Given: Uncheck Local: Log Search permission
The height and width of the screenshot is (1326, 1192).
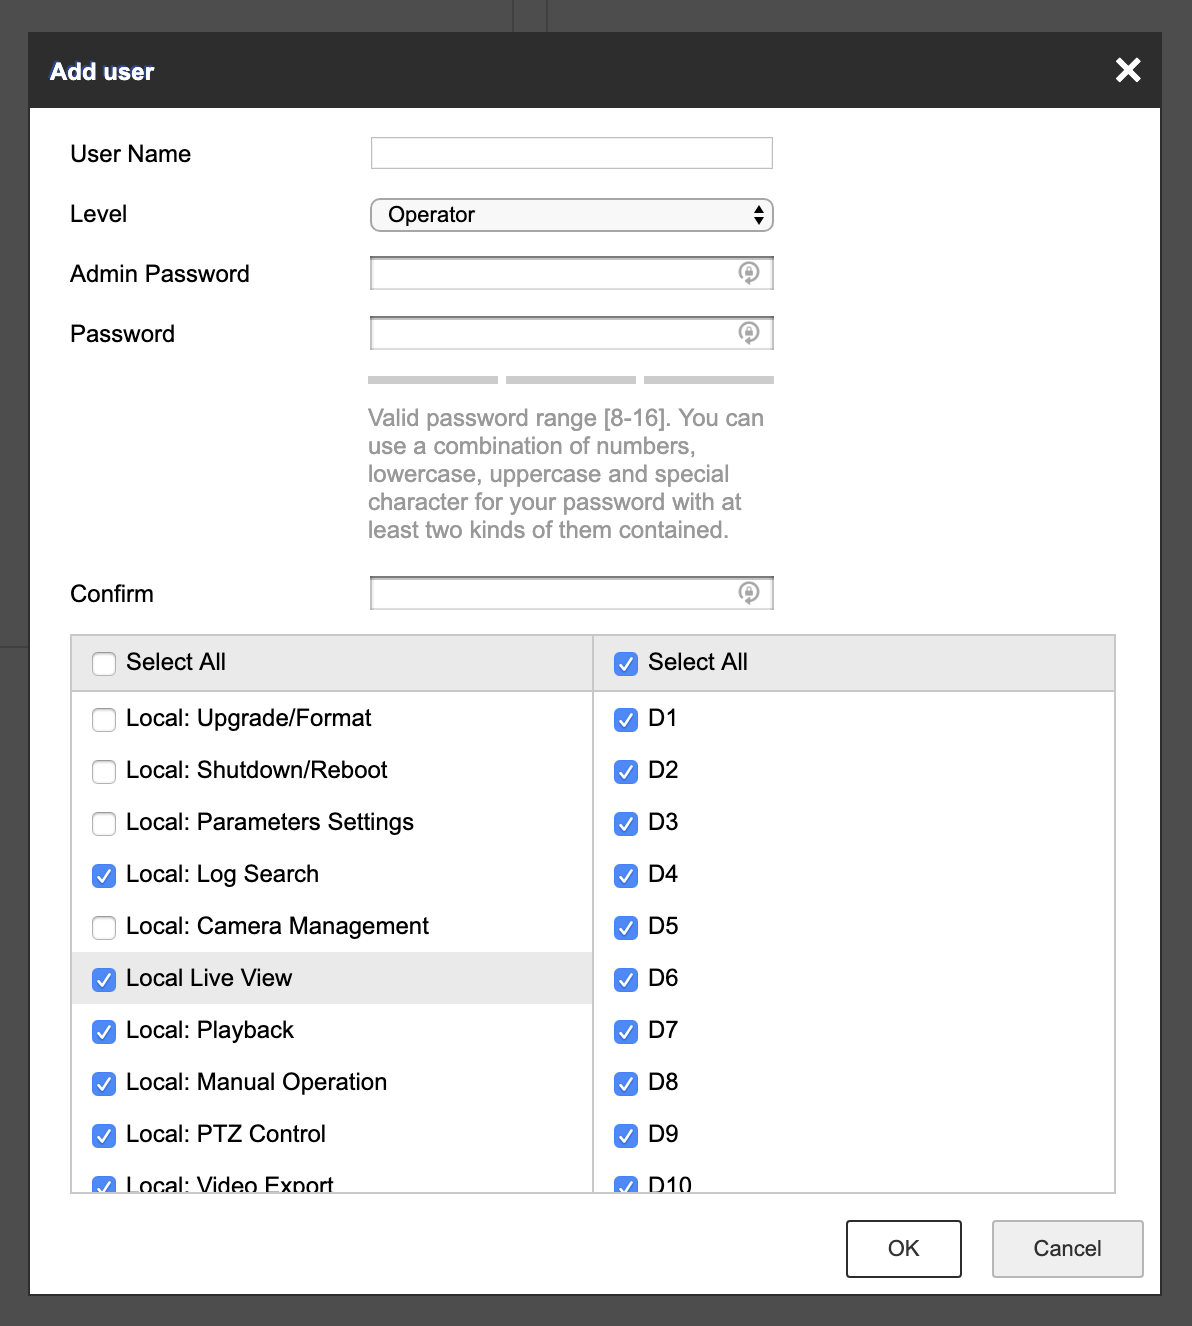Looking at the screenshot, I should [x=104, y=876].
